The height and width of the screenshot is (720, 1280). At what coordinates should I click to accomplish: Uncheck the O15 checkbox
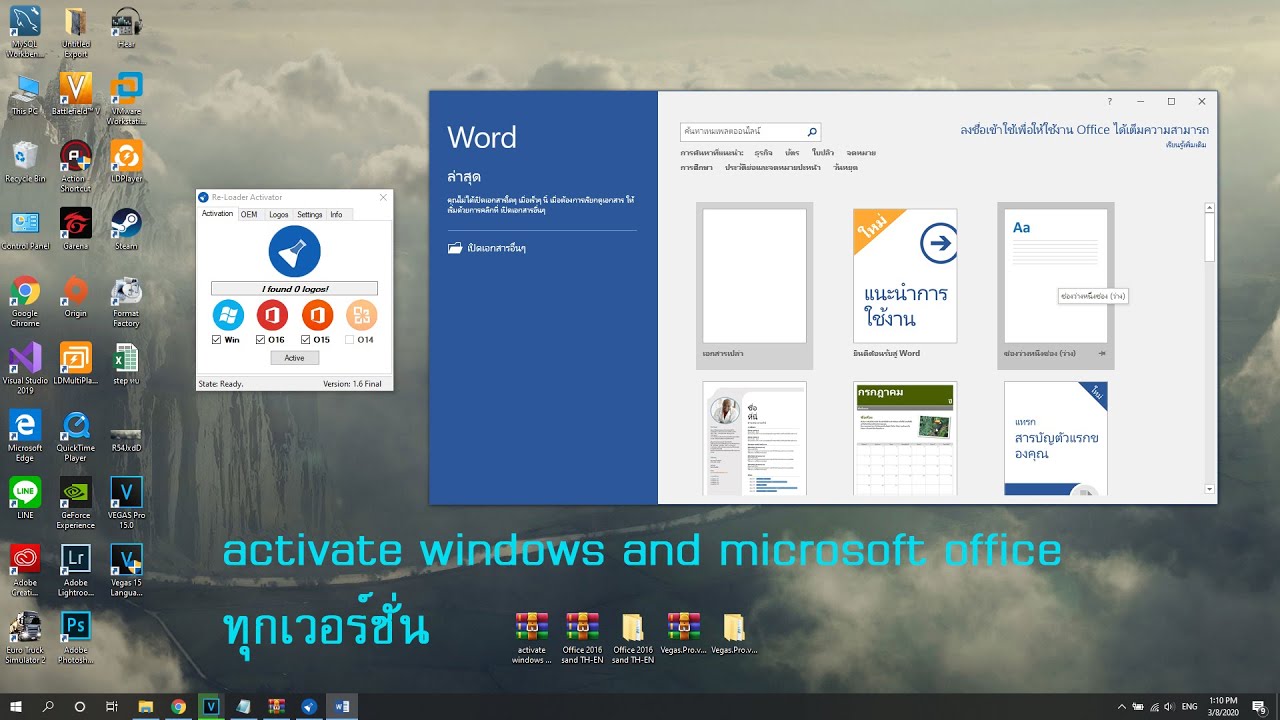(x=306, y=340)
